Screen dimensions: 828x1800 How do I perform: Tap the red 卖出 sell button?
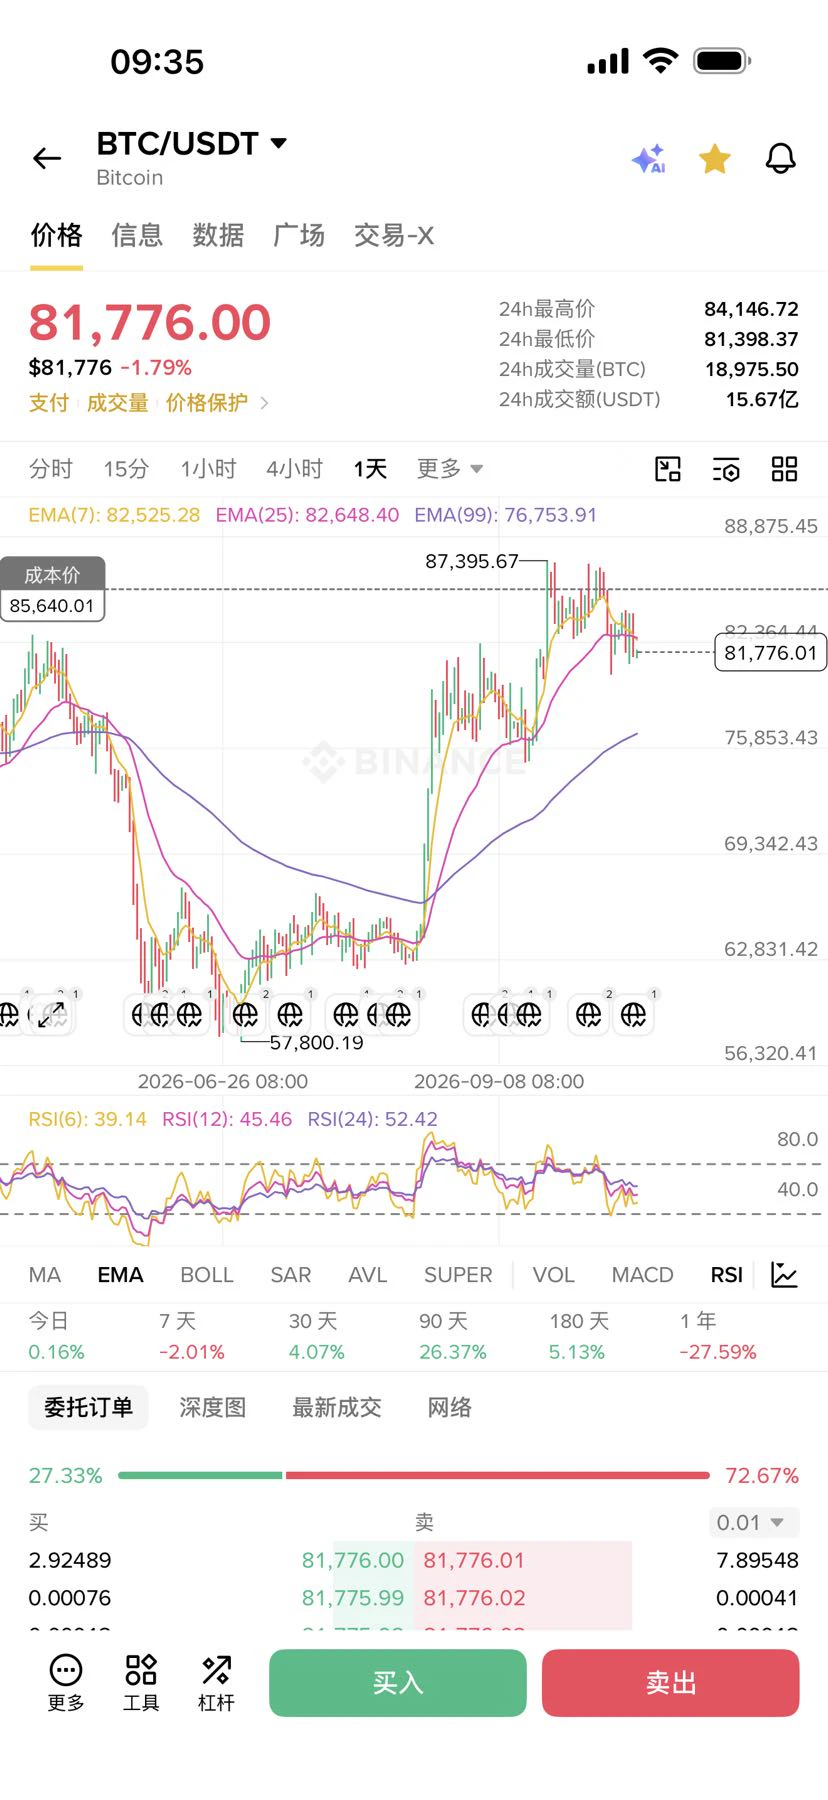[671, 1683]
